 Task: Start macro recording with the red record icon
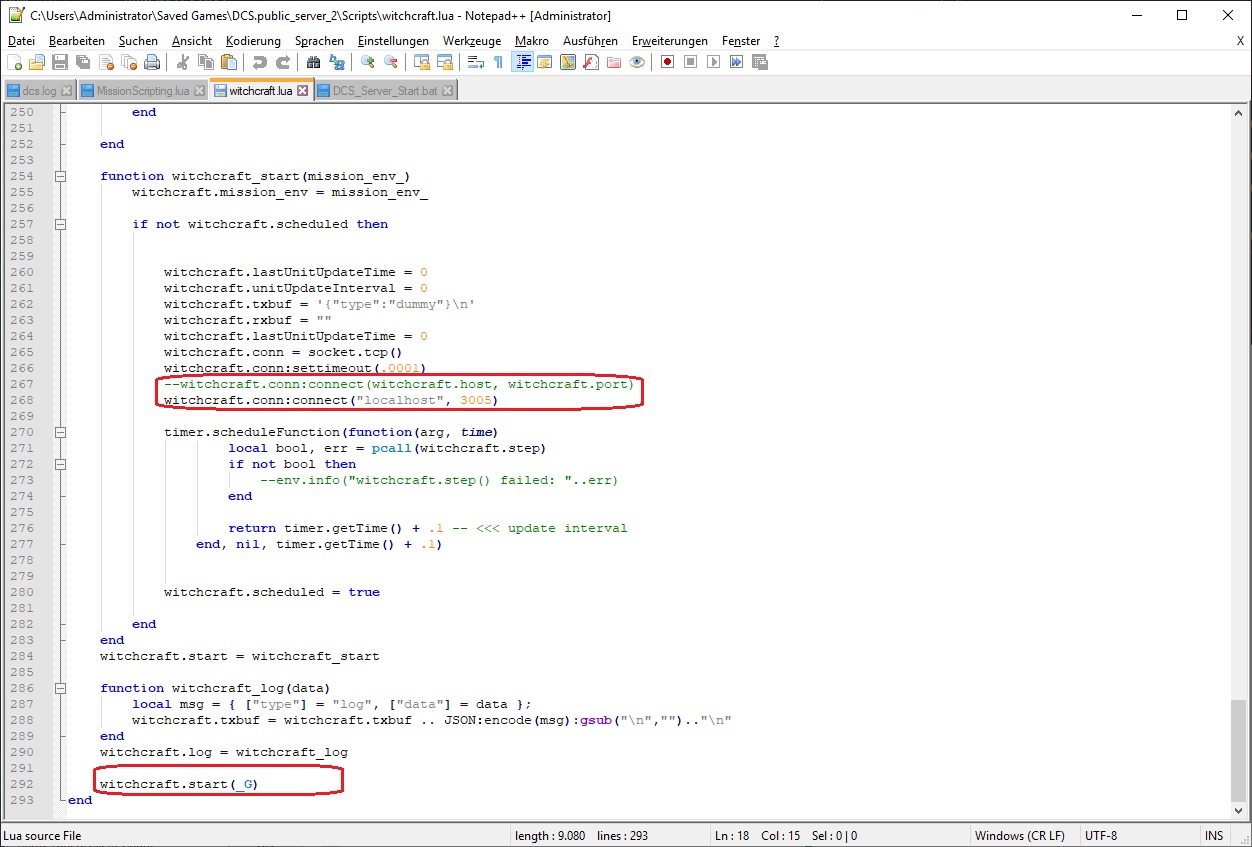tap(667, 62)
